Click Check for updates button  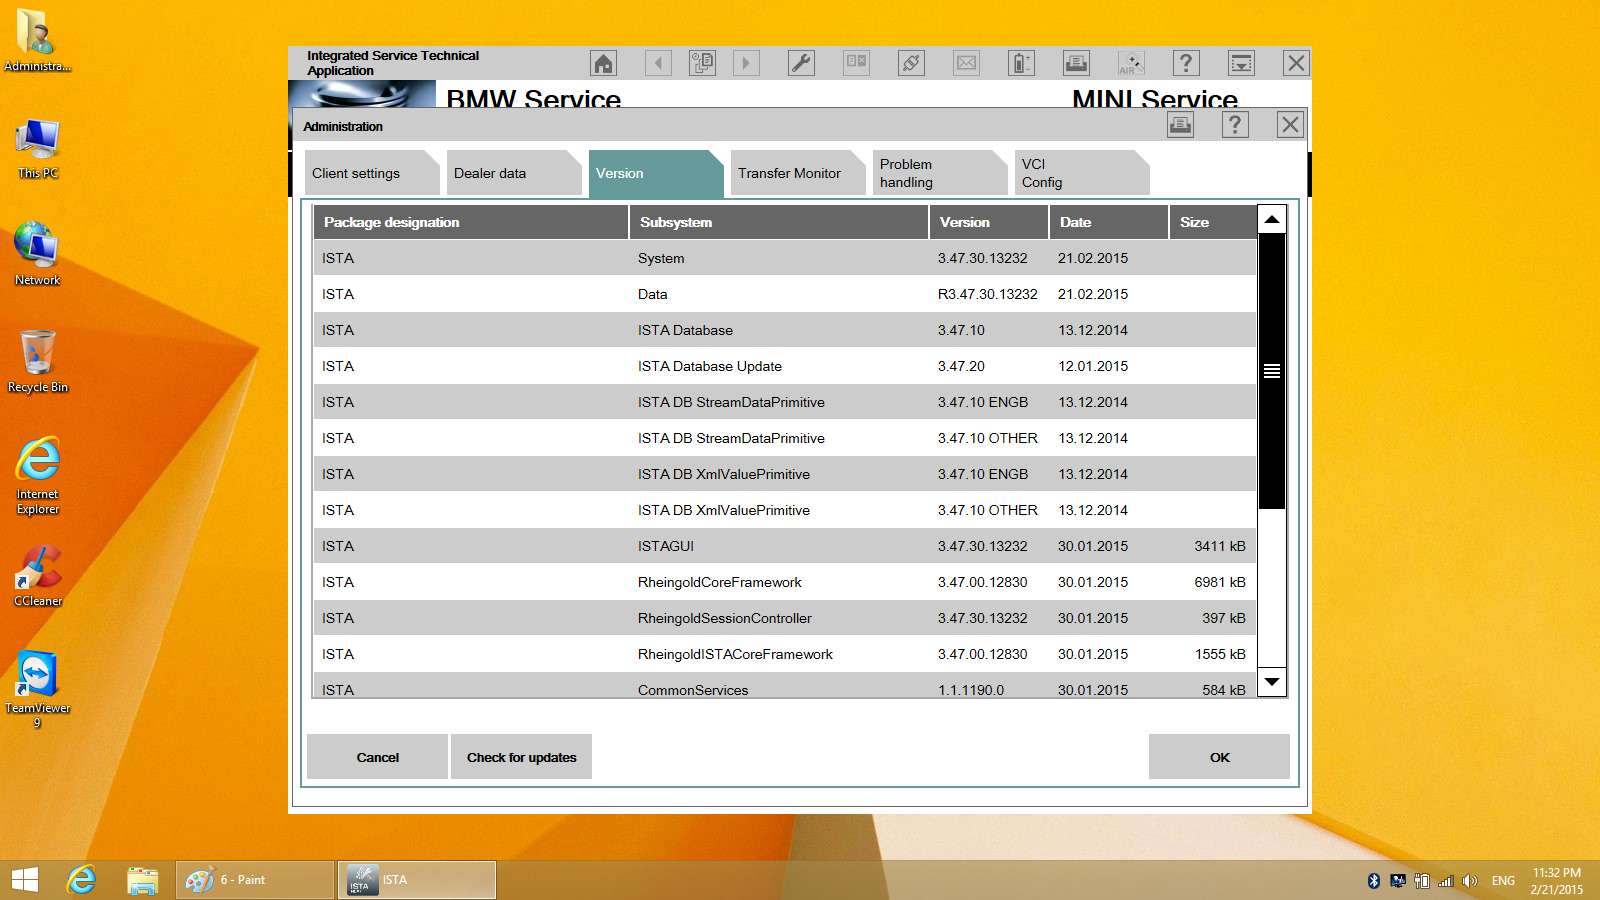(521, 757)
